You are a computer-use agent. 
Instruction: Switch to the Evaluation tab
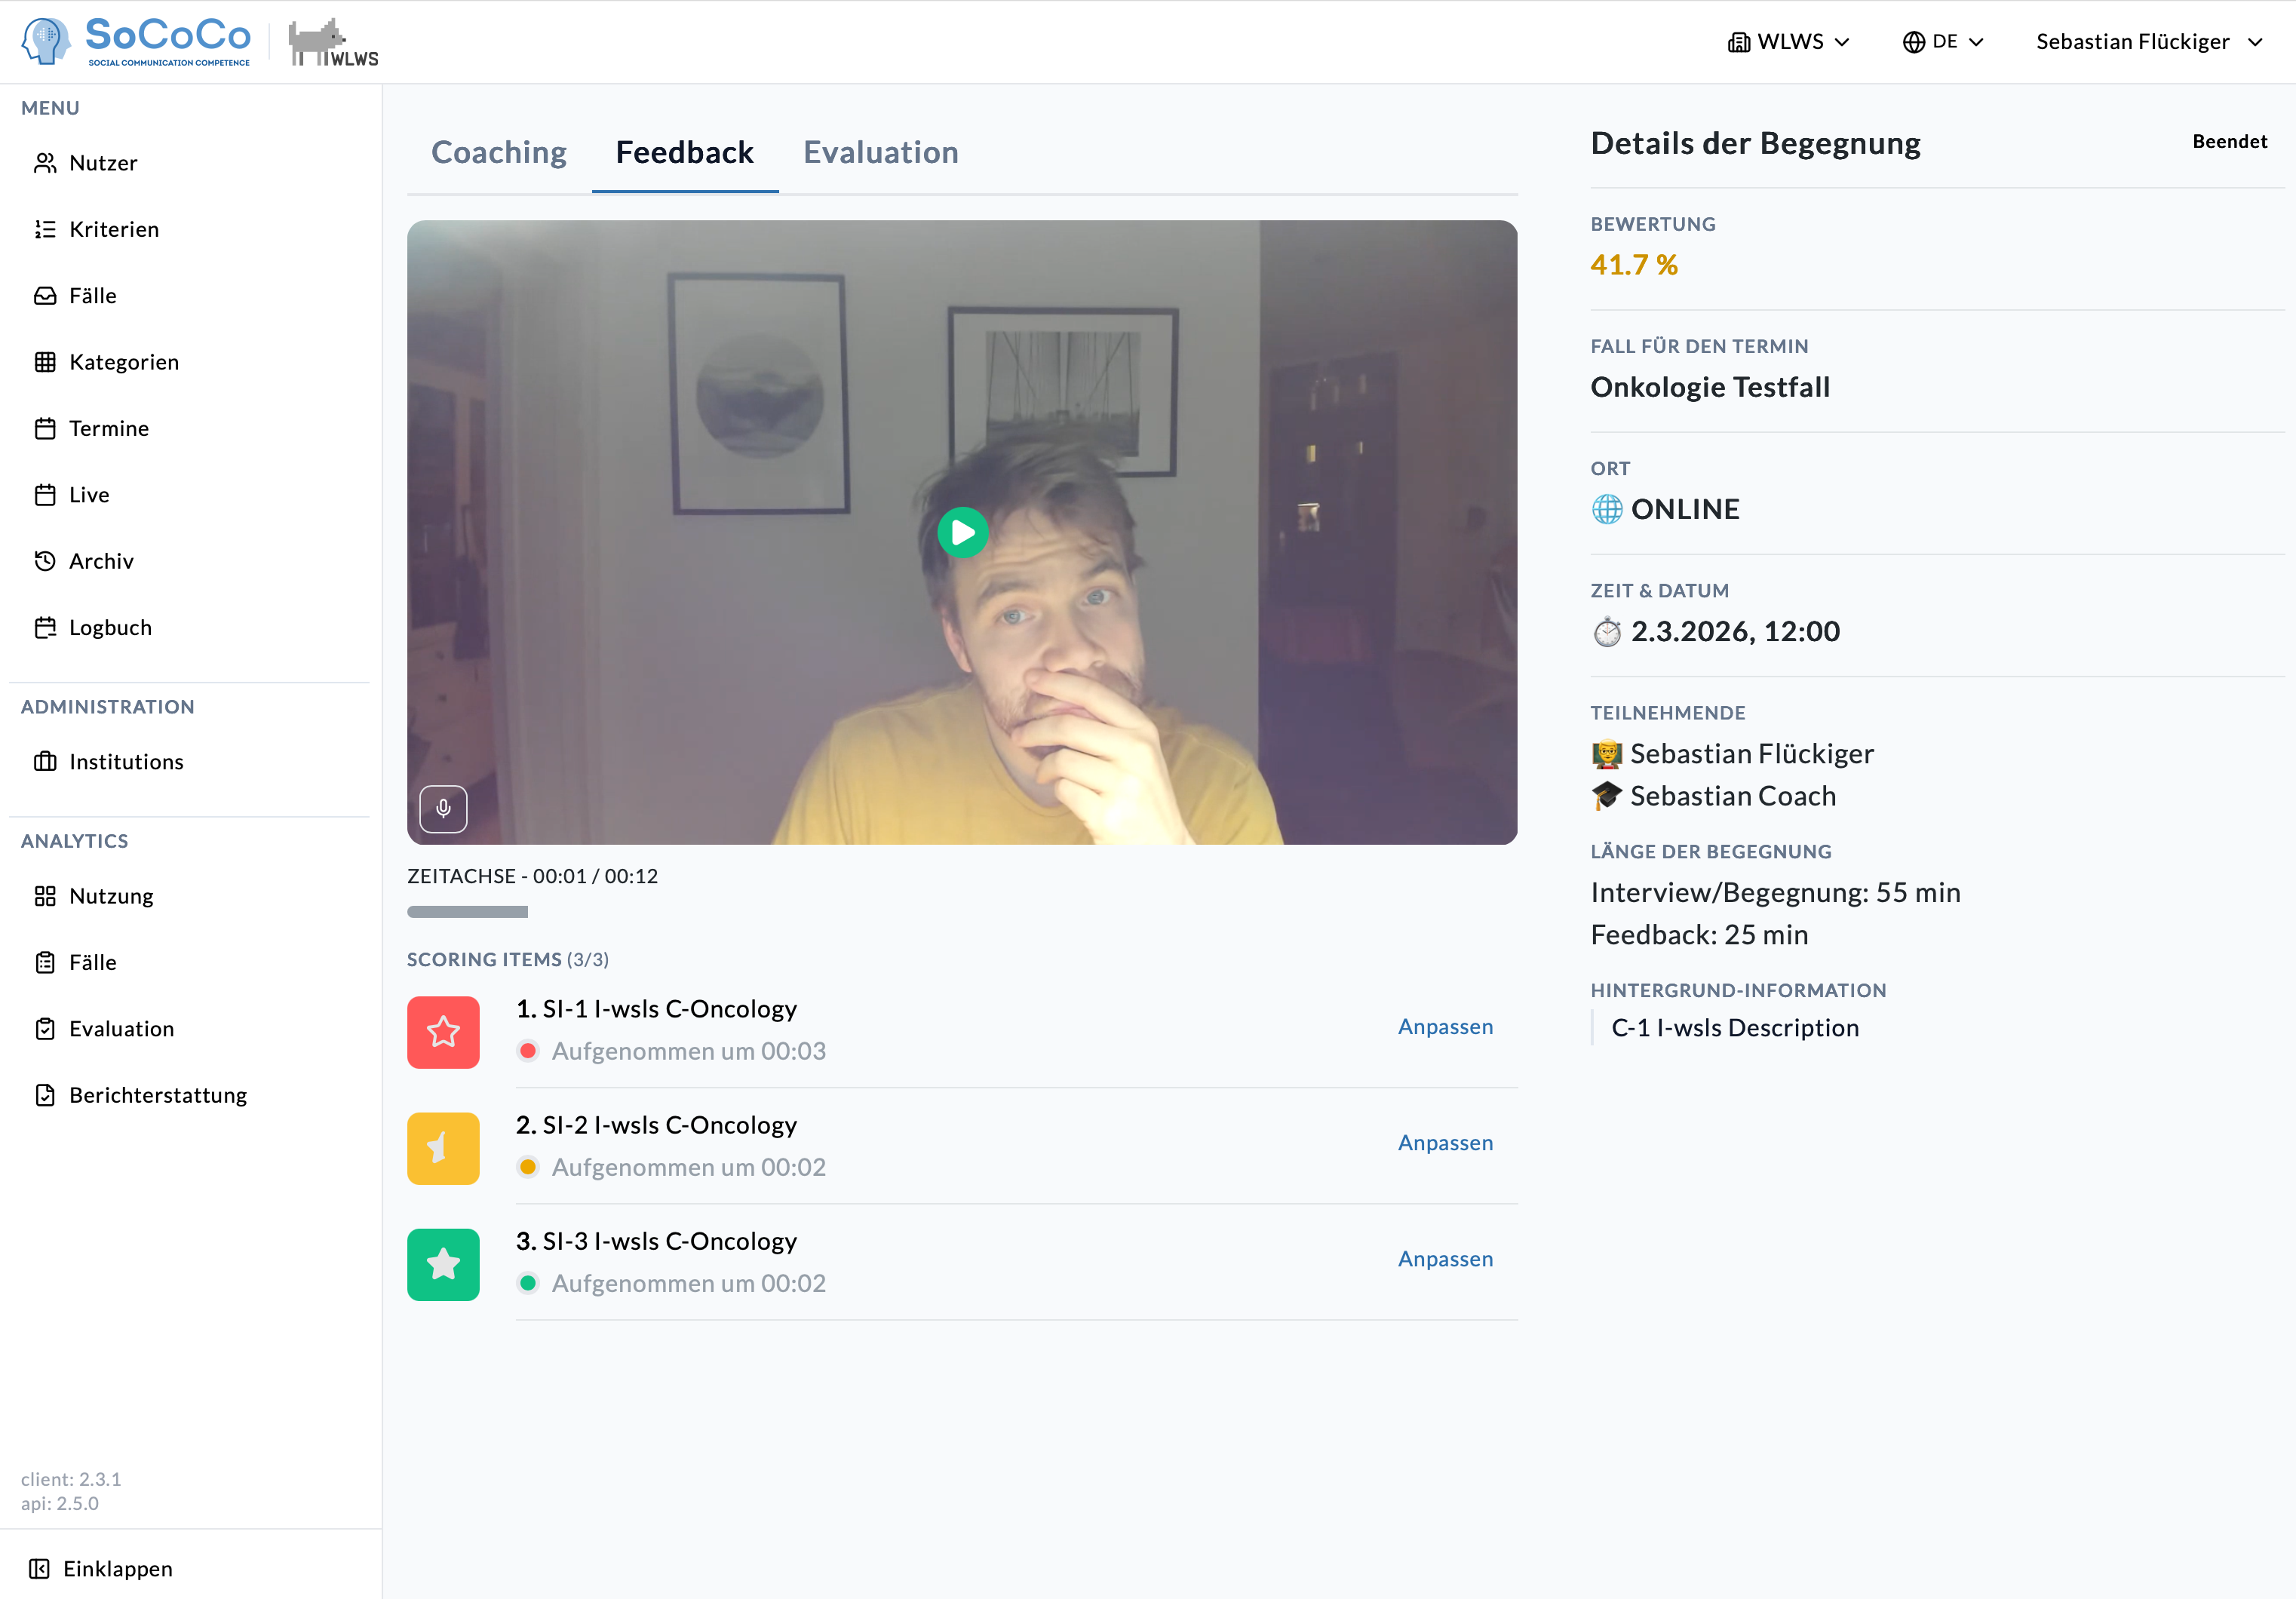click(x=880, y=152)
